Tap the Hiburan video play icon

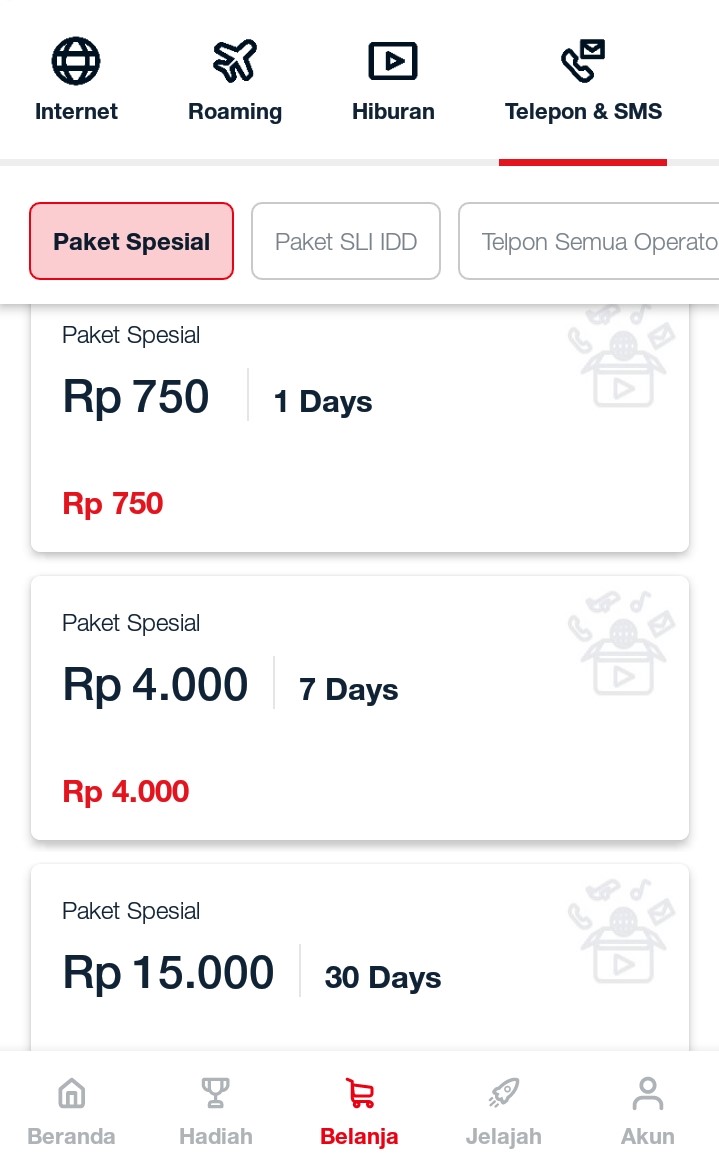pos(393,60)
